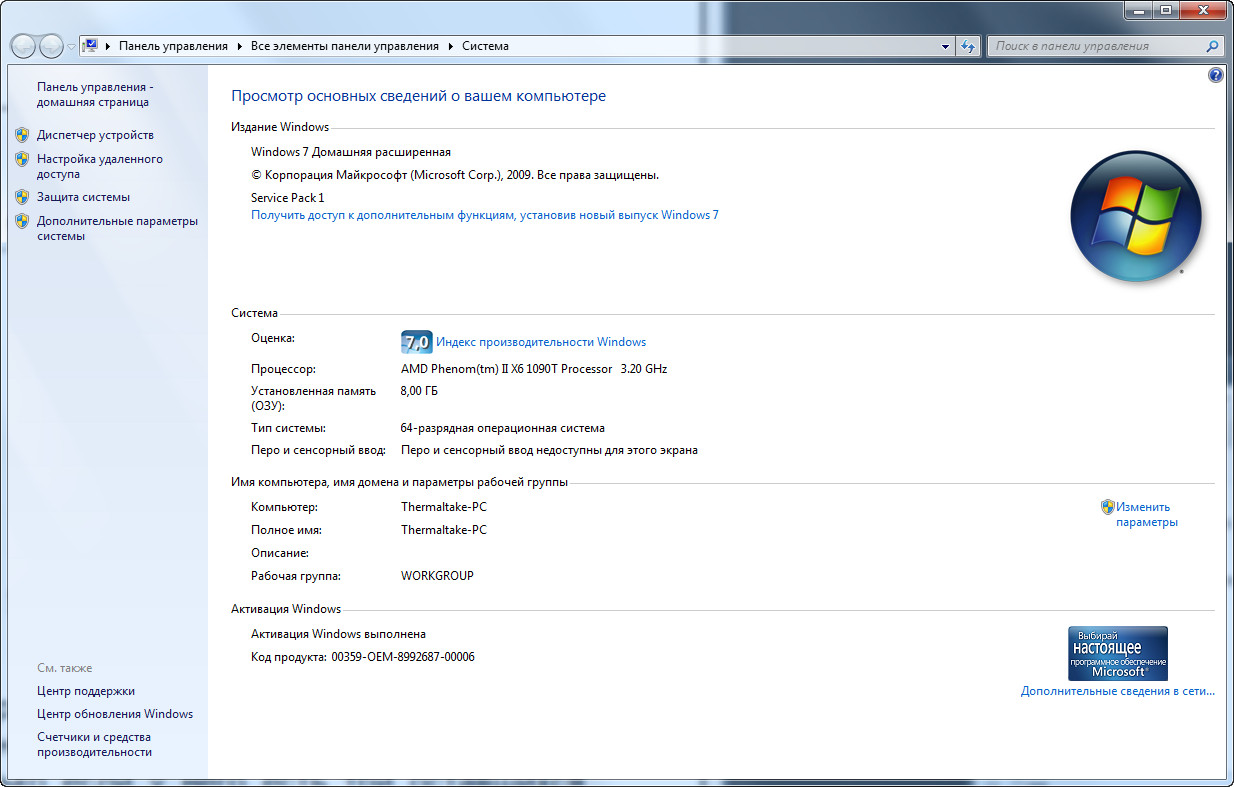Open 'Индекс производительности Windows' link

click(x=541, y=342)
